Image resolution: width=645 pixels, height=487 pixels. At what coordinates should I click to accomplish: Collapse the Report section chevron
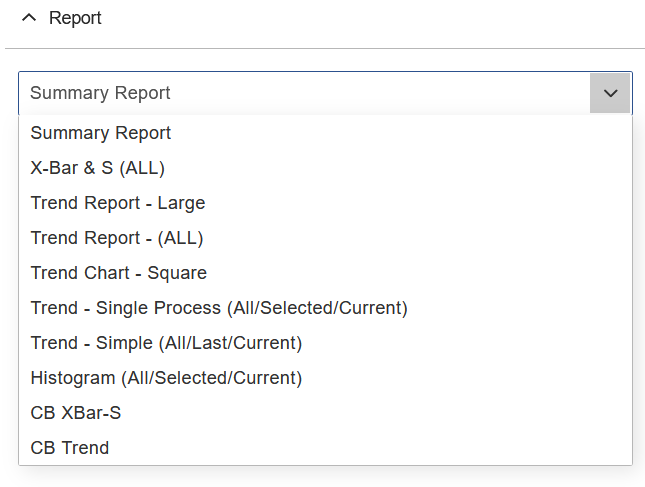pos(28,18)
